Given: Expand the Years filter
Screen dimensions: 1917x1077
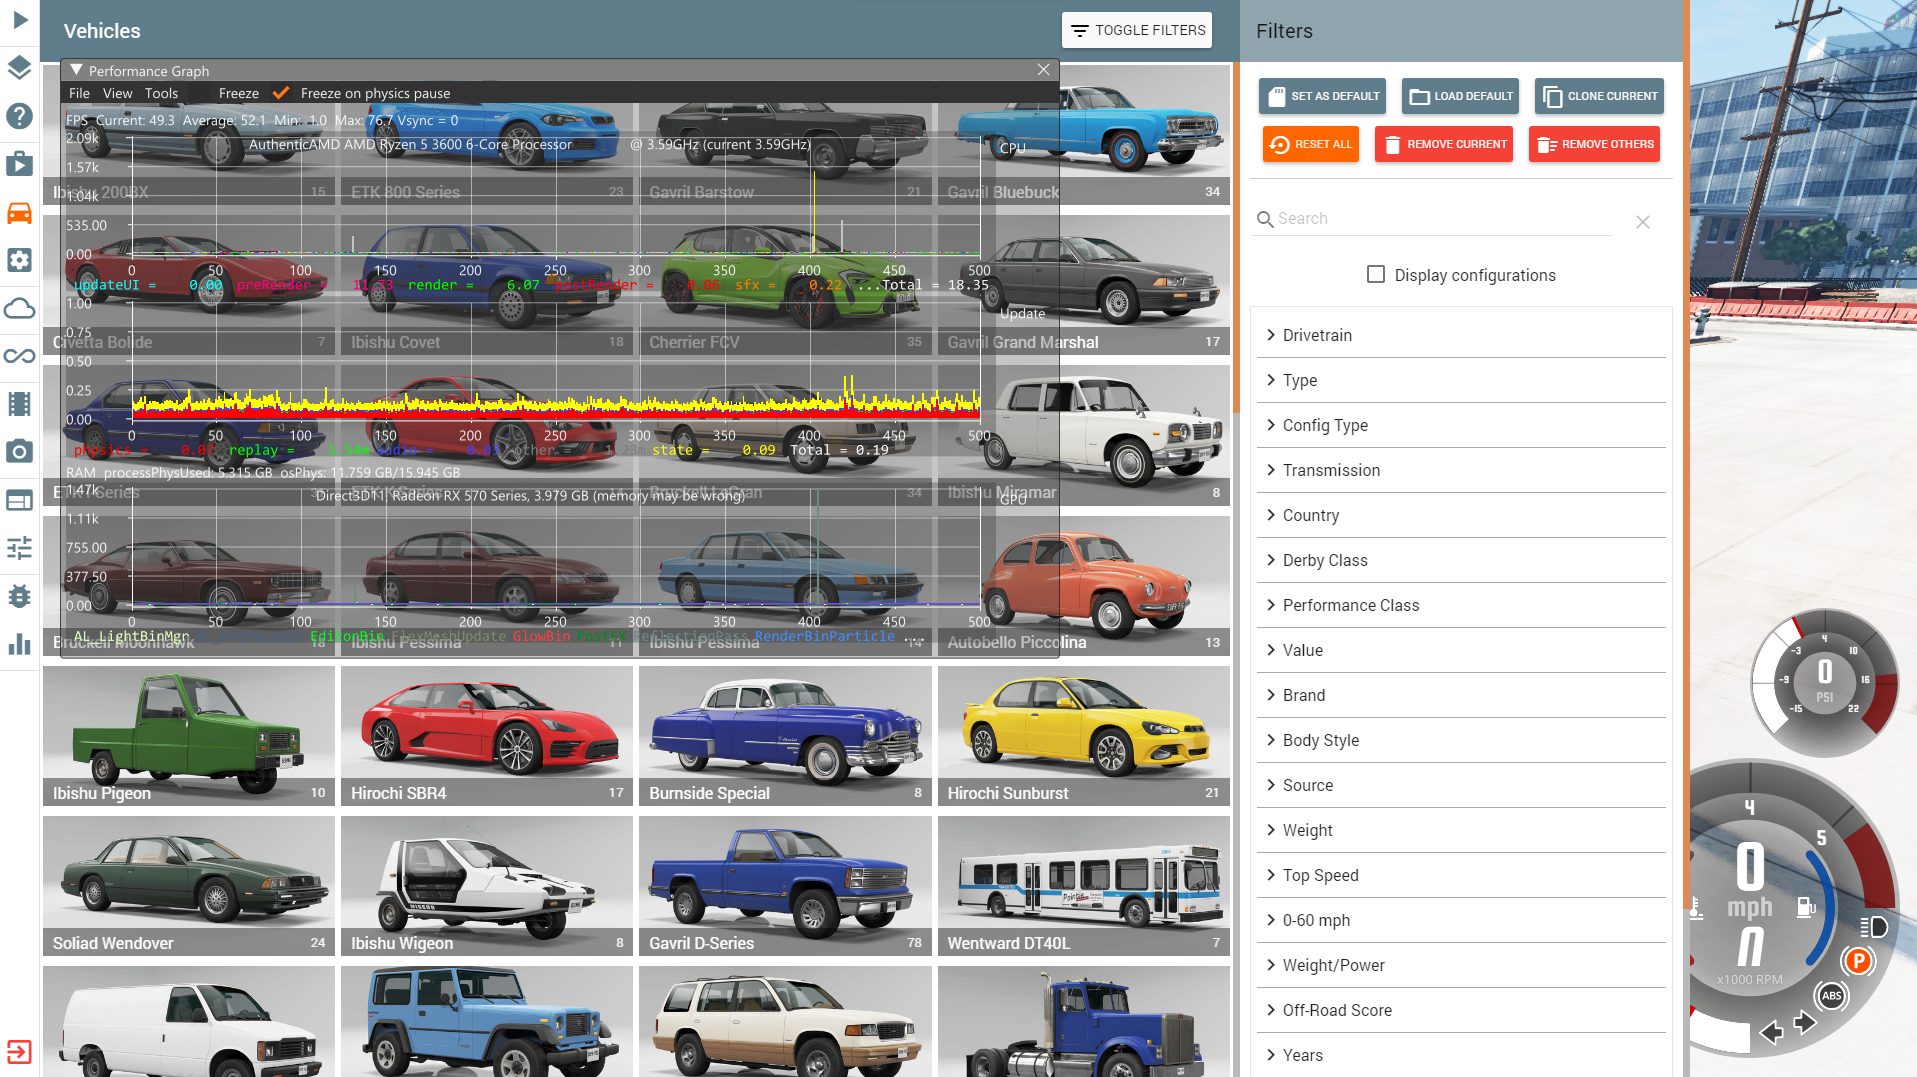Looking at the screenshot, I should pos(1461,1055).
